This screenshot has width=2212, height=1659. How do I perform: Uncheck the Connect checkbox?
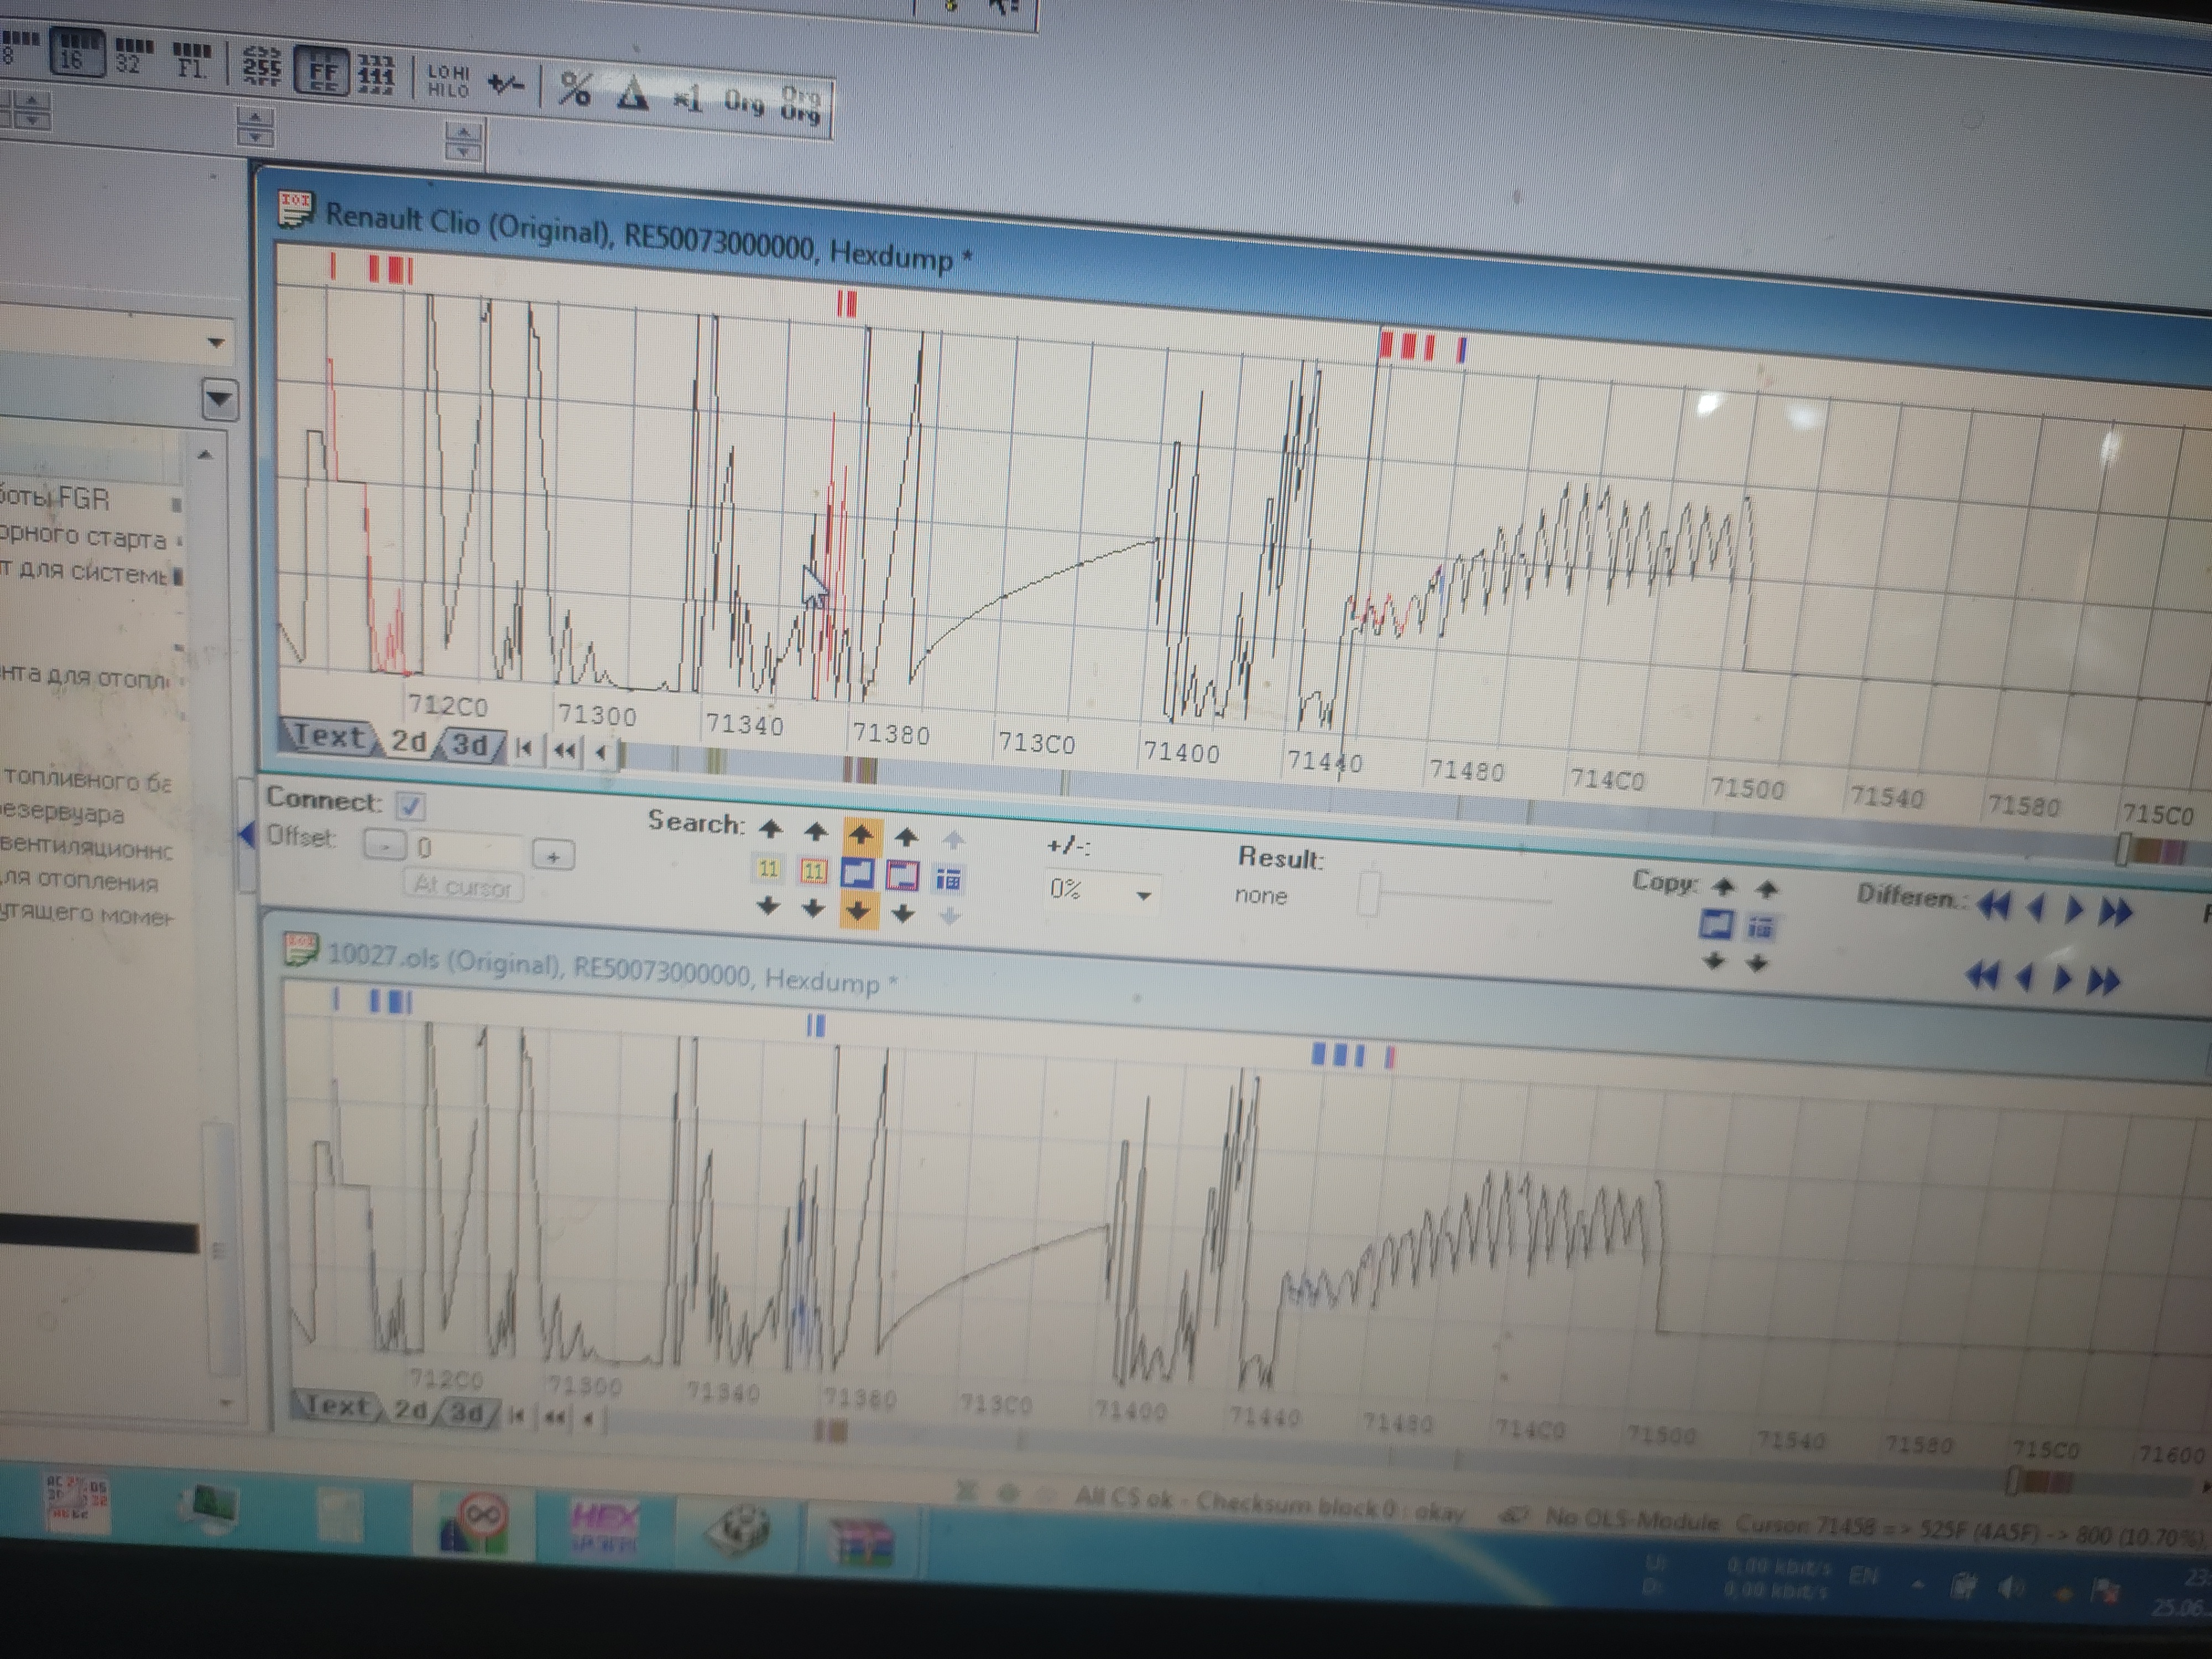coord(410,805)
